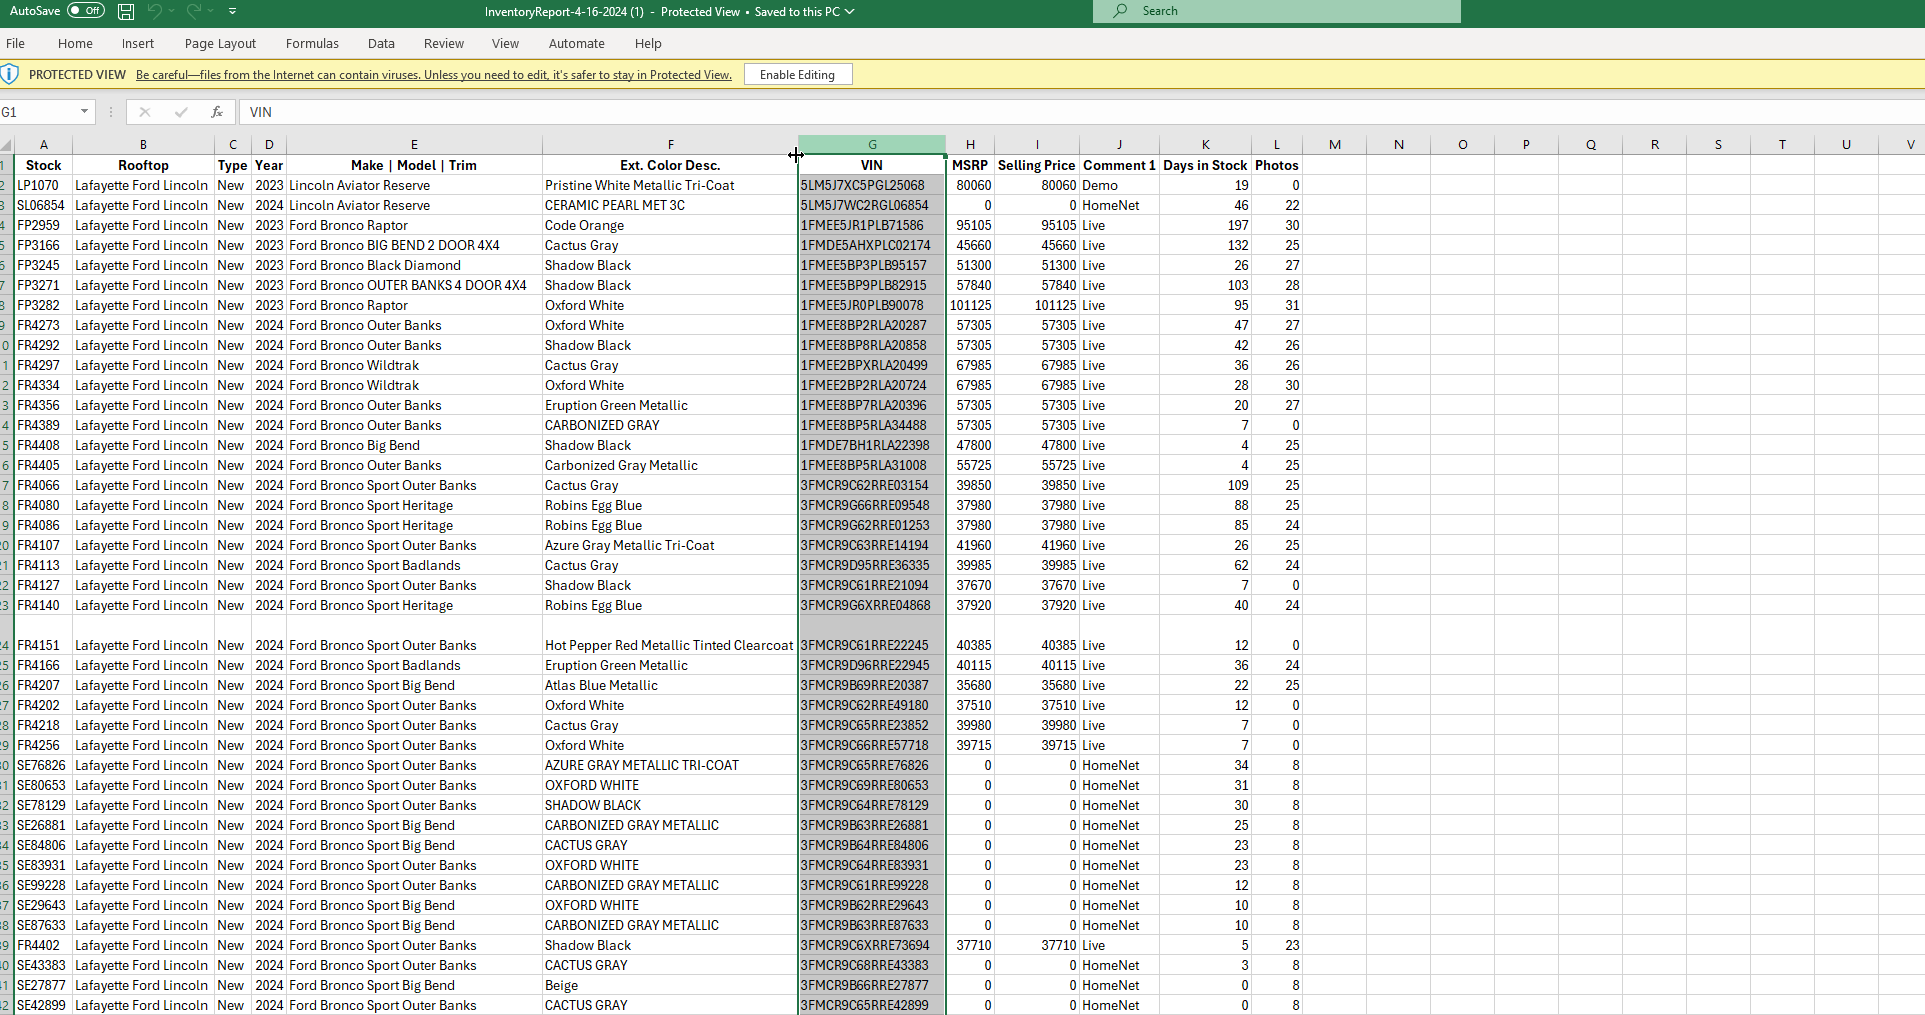
Task: Select column A header
Action: tap(44, 145)
